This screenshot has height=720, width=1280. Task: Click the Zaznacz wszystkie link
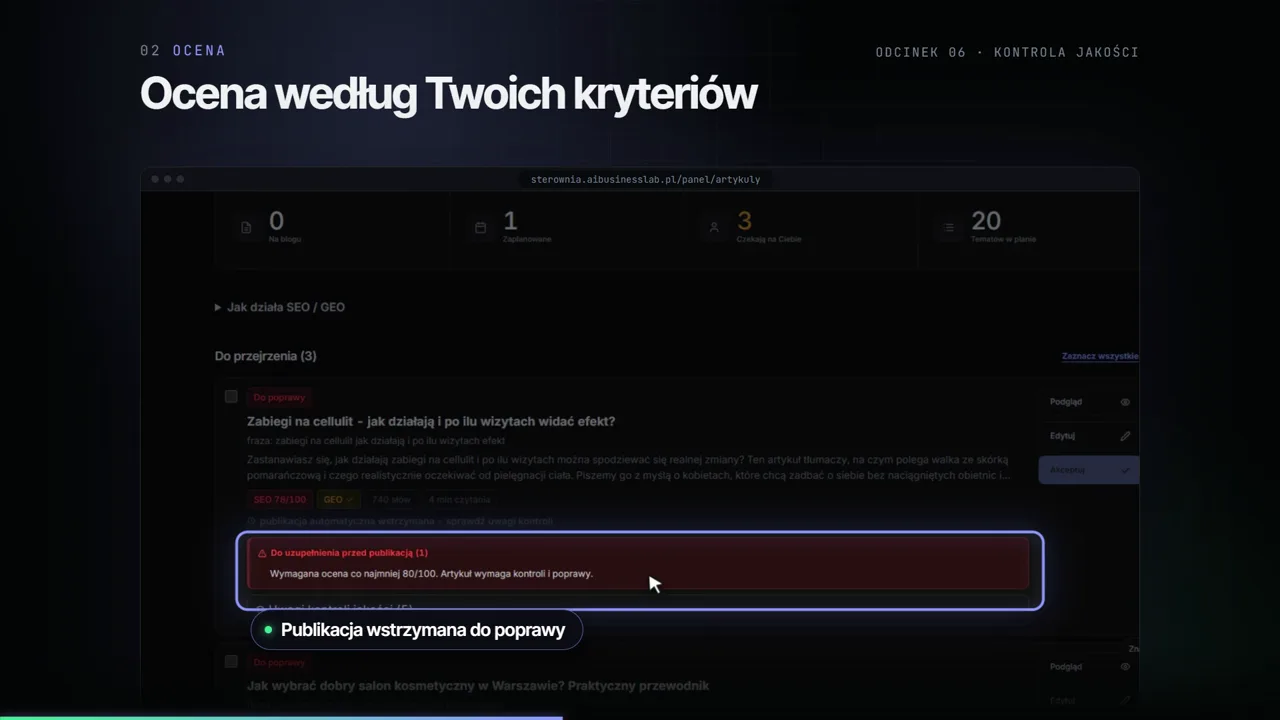(1100, 356)
